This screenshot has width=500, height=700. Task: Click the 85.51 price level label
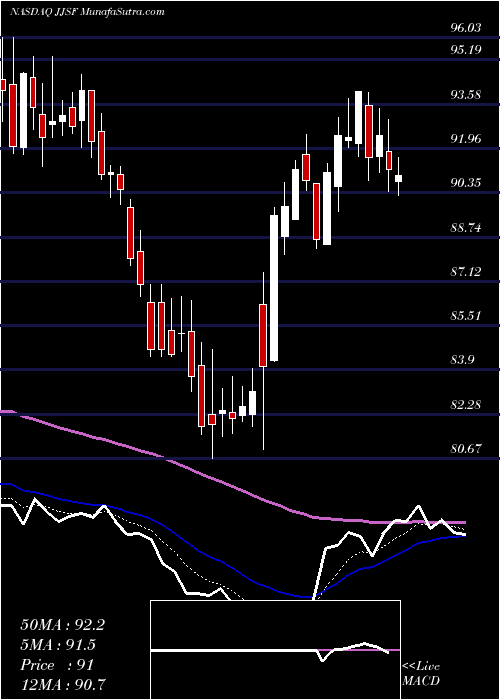[466, 316]
